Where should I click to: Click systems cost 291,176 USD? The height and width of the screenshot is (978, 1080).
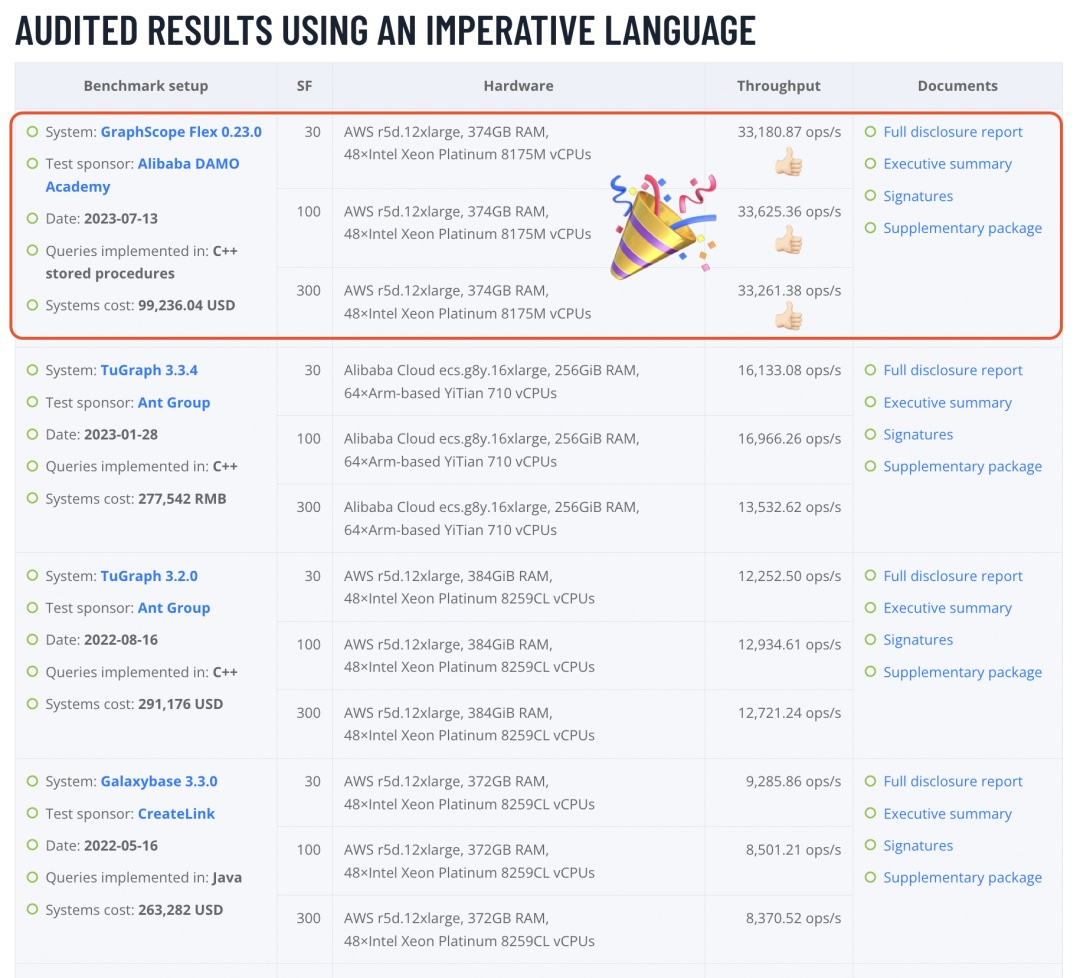[x=180, y=704]
